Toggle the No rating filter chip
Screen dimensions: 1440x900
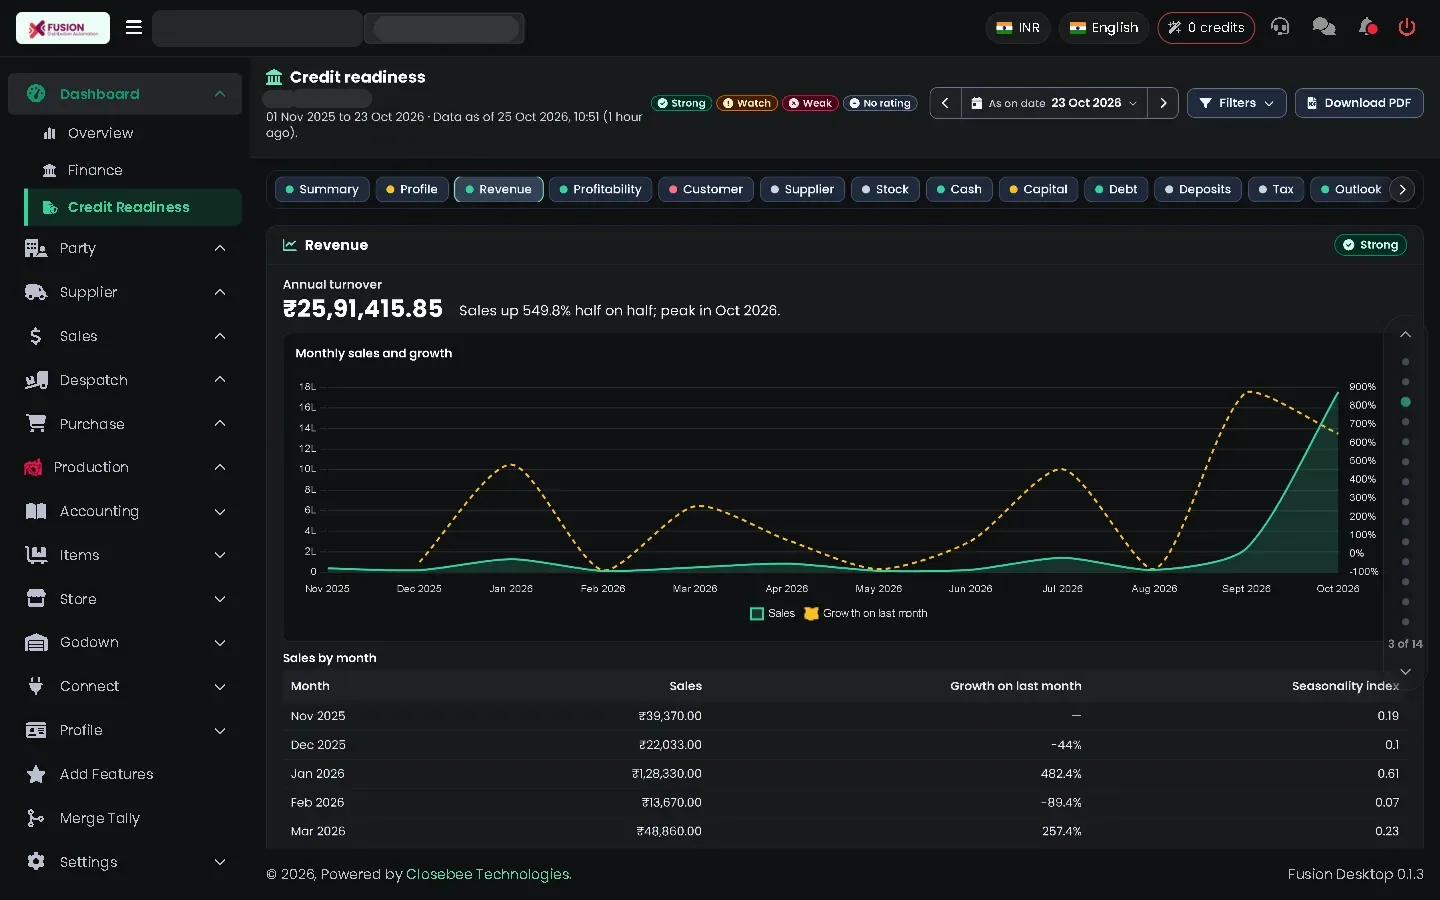(x=880, y=103)
